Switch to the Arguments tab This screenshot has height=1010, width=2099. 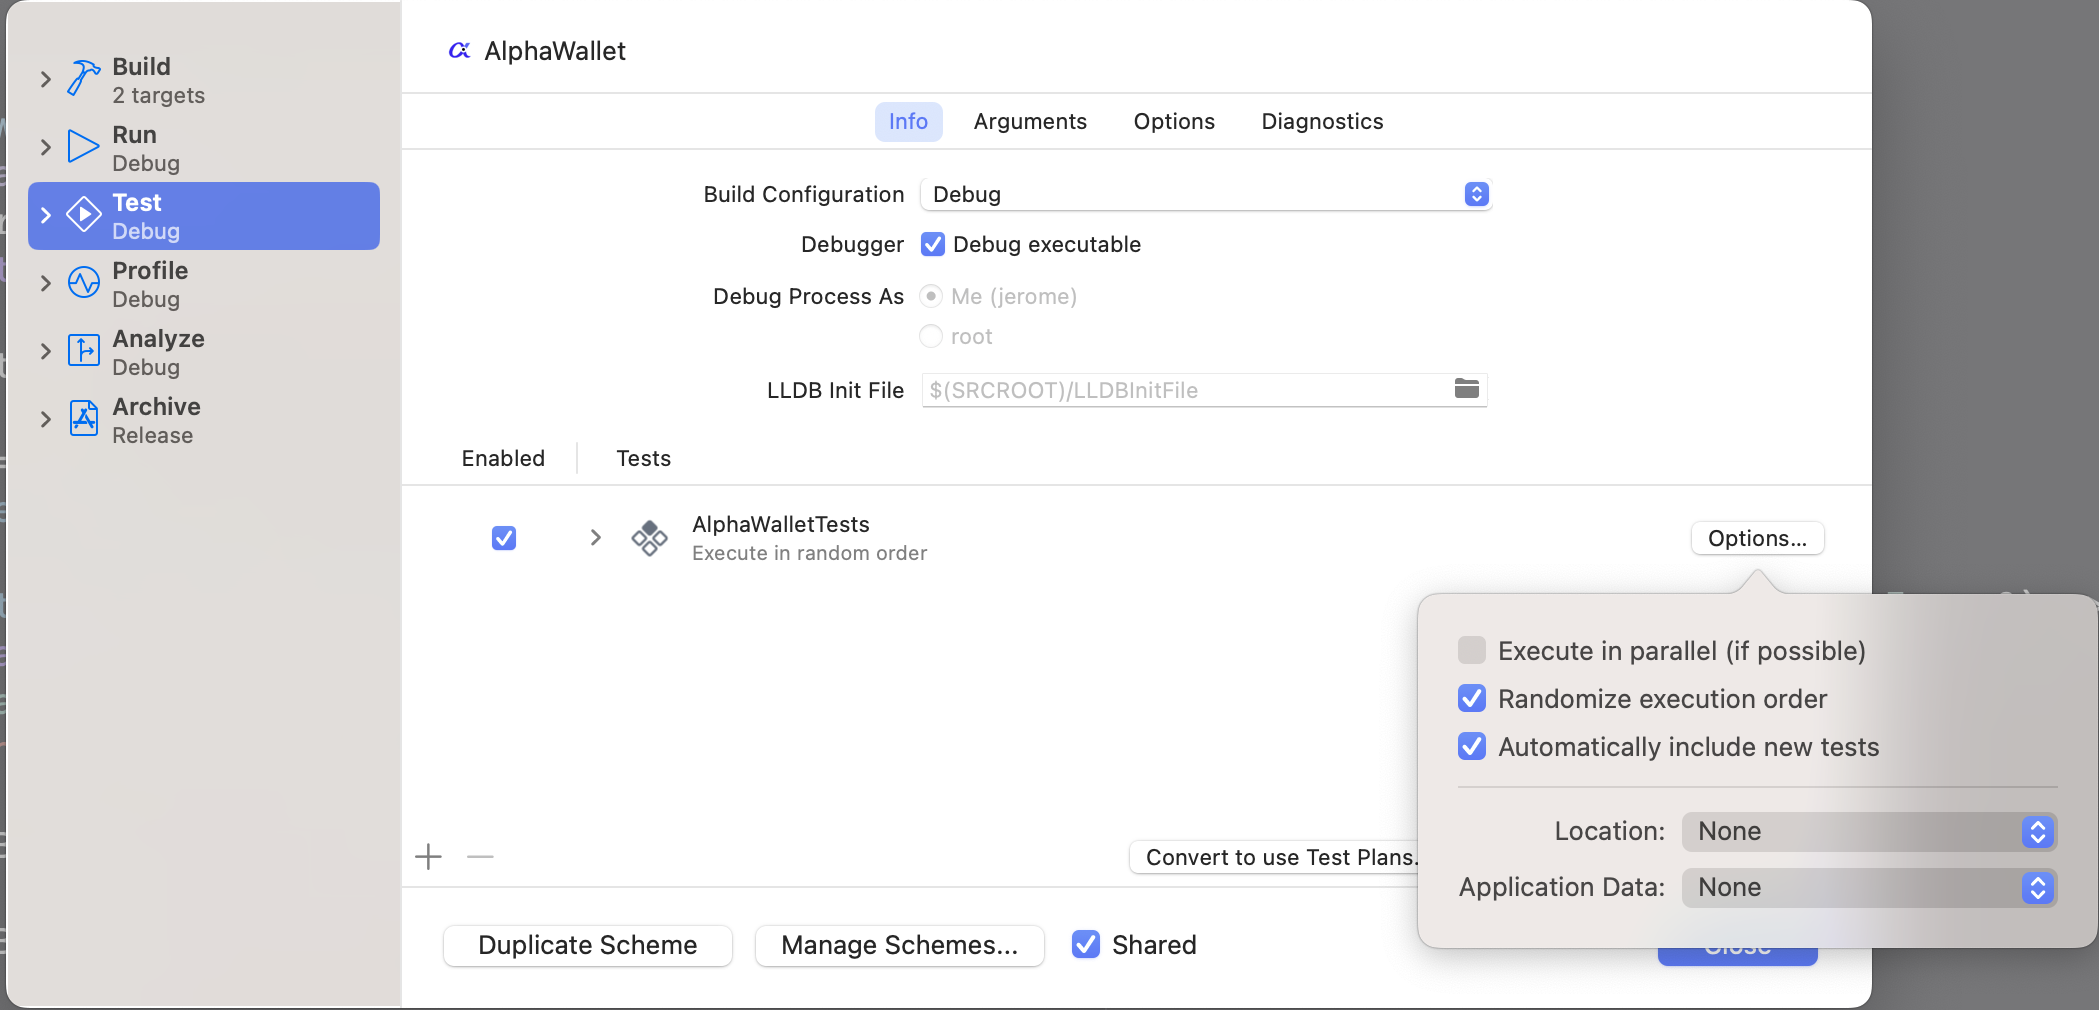point(1030,122)
